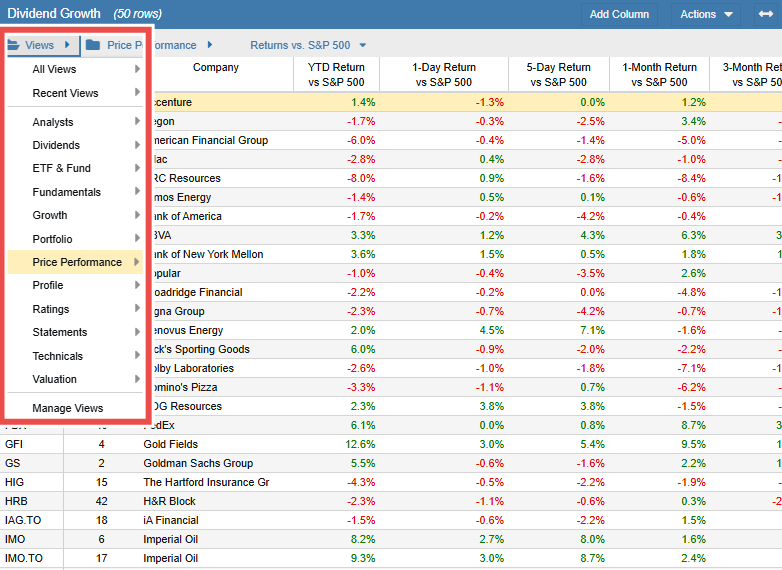Open the Profile views submenu

click(75, 285)
